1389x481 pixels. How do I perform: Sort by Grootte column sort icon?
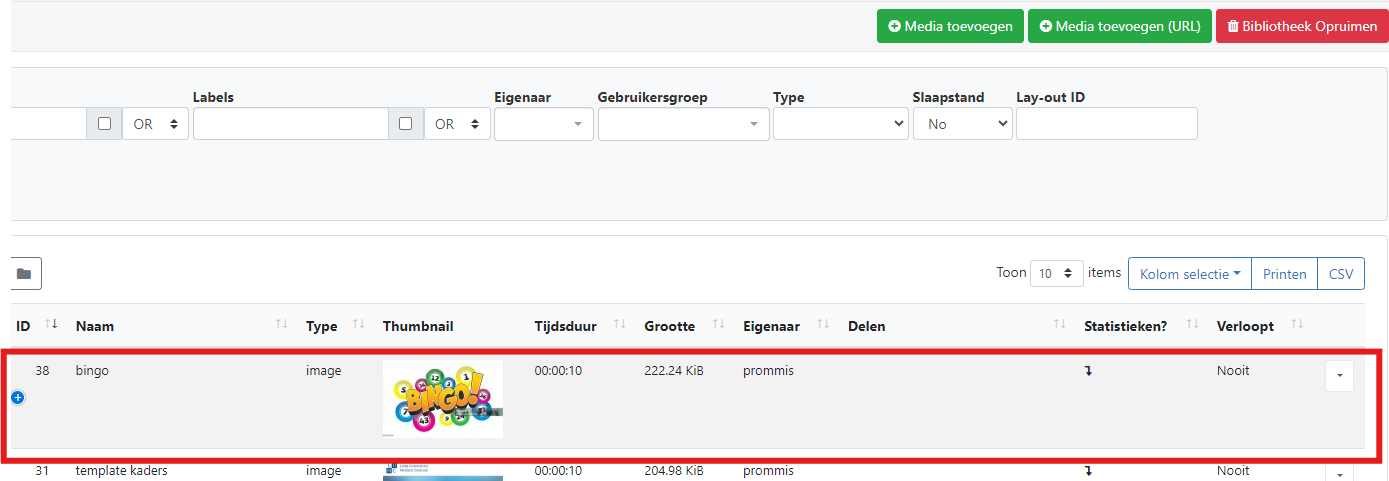coord(718,325)
